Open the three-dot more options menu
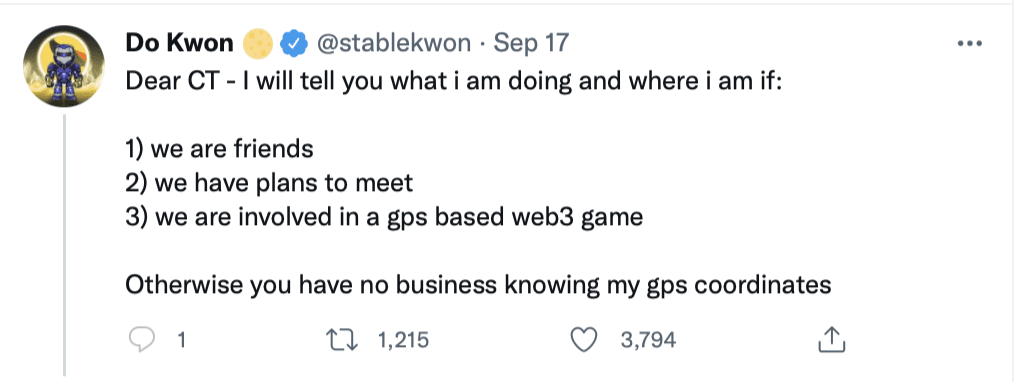The image size is (1026, 382). (x=970, y=44)
